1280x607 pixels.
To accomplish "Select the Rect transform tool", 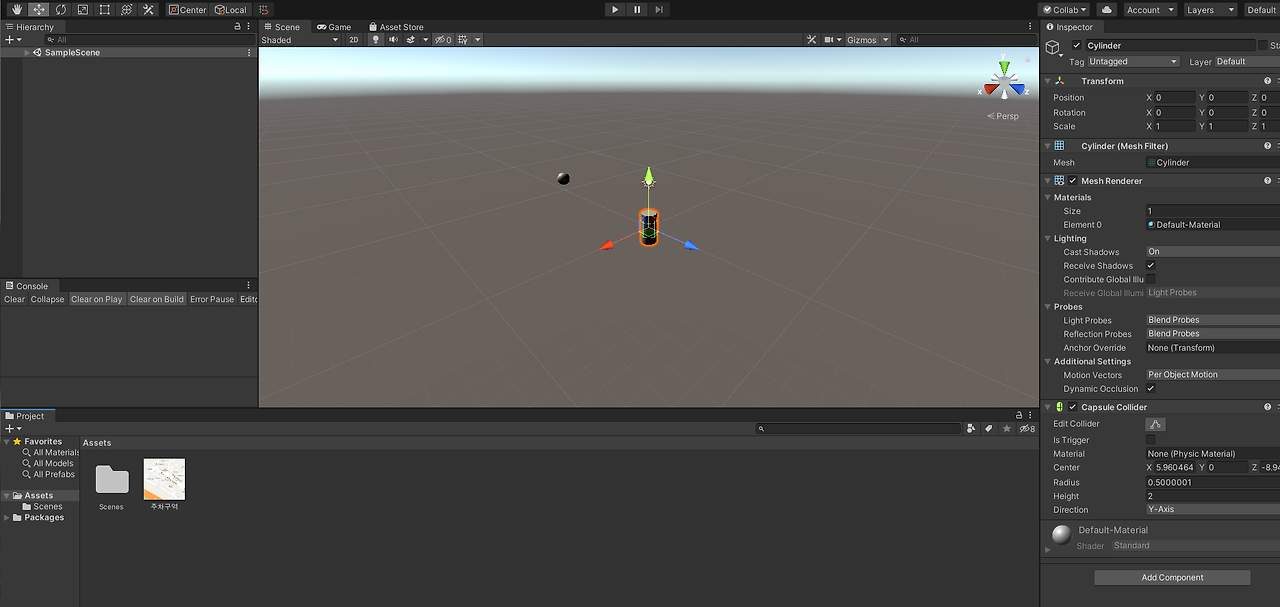I will (105, 9).
